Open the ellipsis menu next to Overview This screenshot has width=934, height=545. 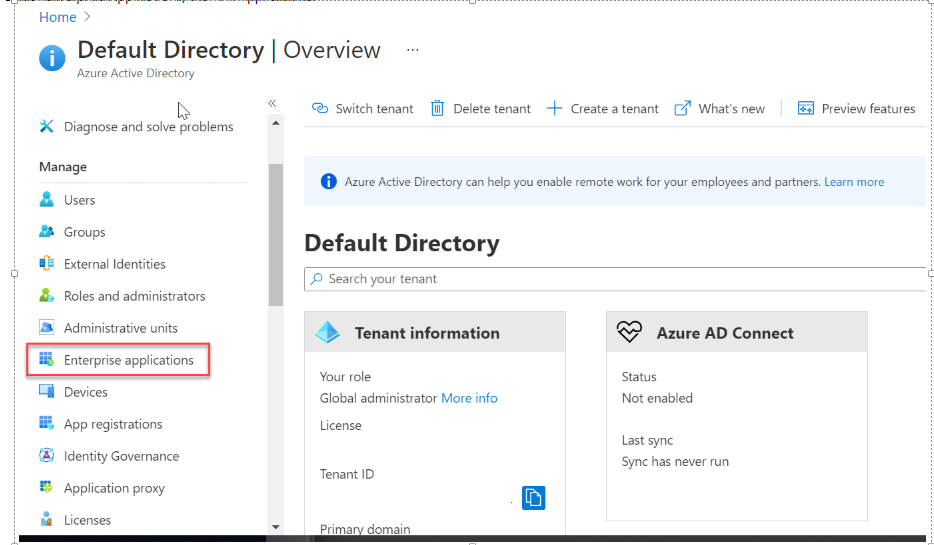coord(412,50)
